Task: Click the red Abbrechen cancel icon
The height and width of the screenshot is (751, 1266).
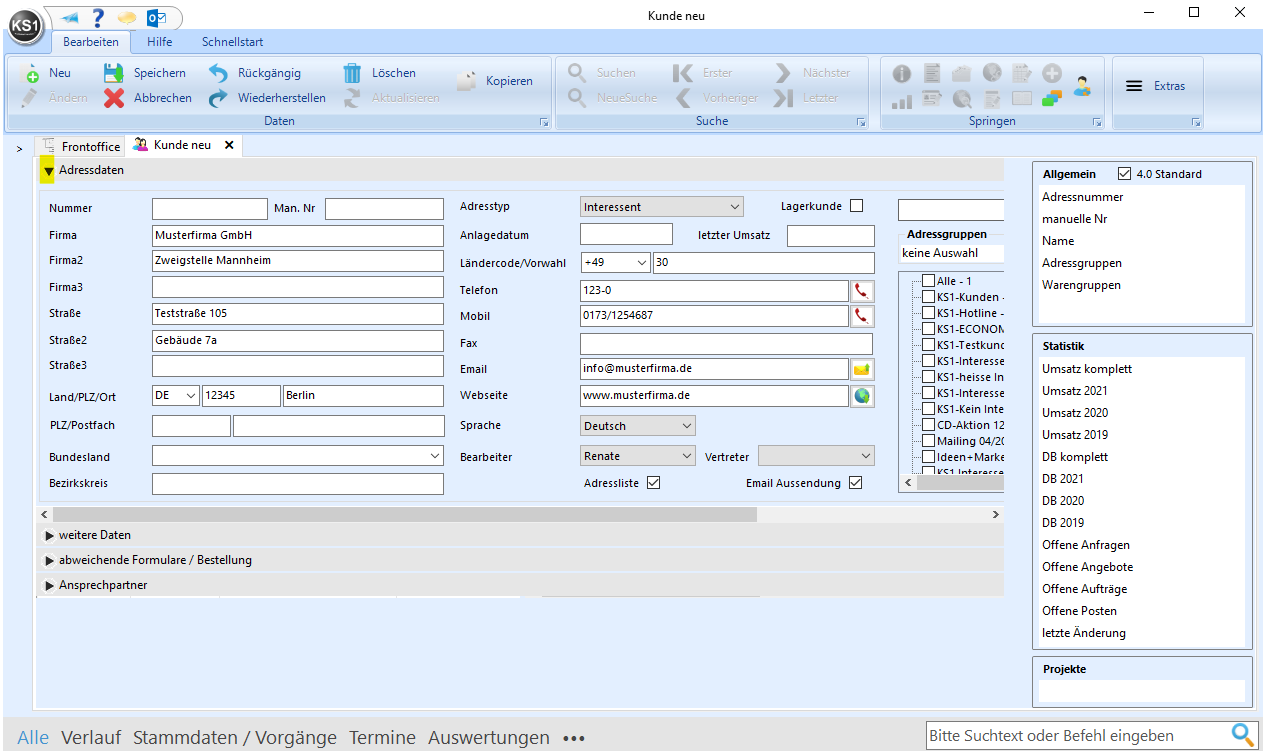Action: 114,98
